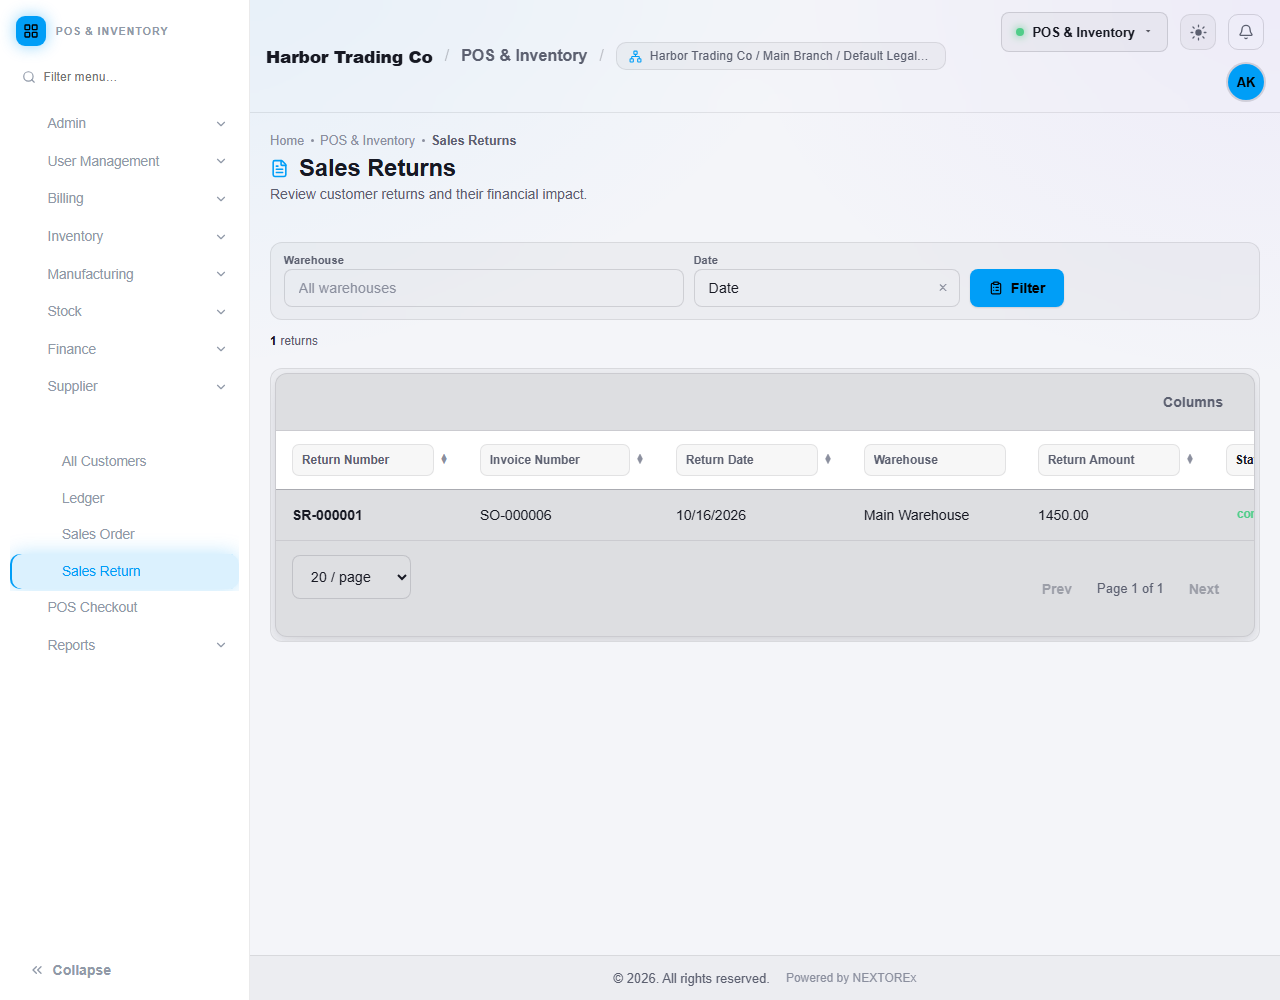The width and height of the screenshot is (1280, 1000).
Task: Open the 20 / page size dropdown
Action: pos(351,577)
